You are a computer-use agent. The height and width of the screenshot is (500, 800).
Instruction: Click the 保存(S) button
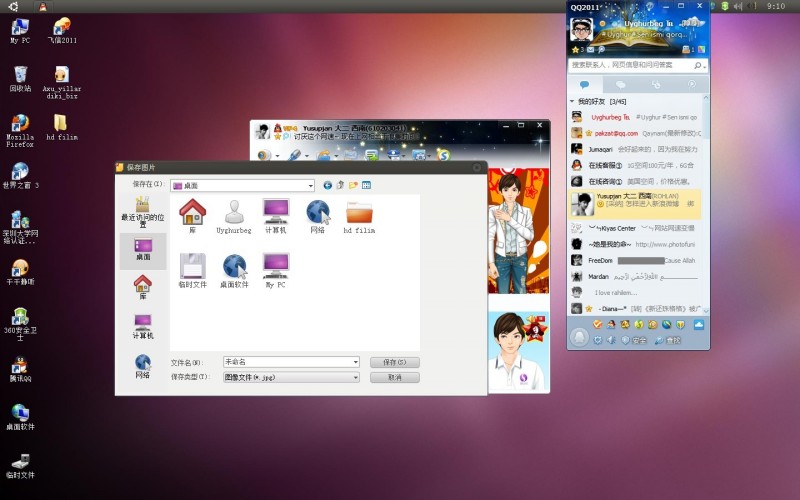coord(395,362)
